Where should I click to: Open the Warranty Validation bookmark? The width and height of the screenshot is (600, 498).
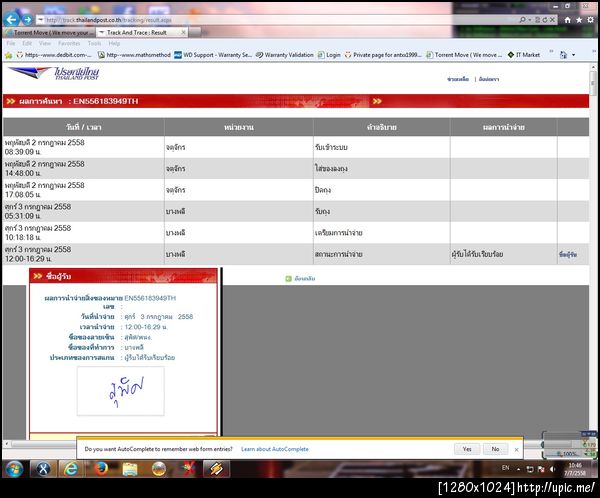pos(284,55)
